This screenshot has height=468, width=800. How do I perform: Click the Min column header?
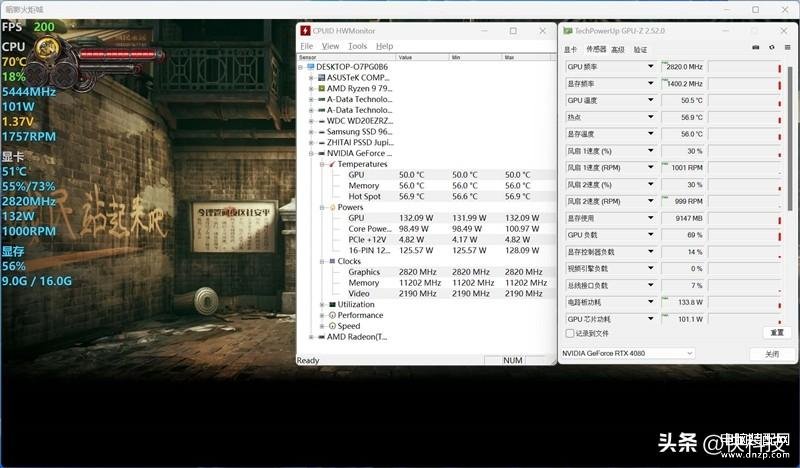476,57
